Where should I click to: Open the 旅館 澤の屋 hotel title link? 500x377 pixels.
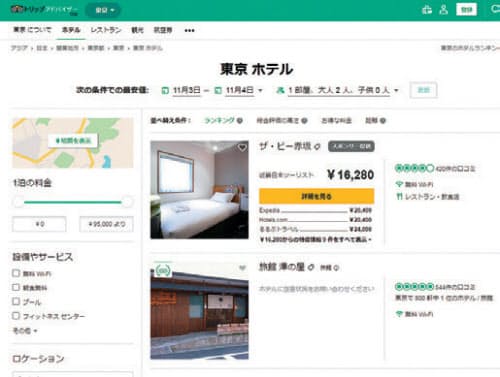[x=282, y=267]
